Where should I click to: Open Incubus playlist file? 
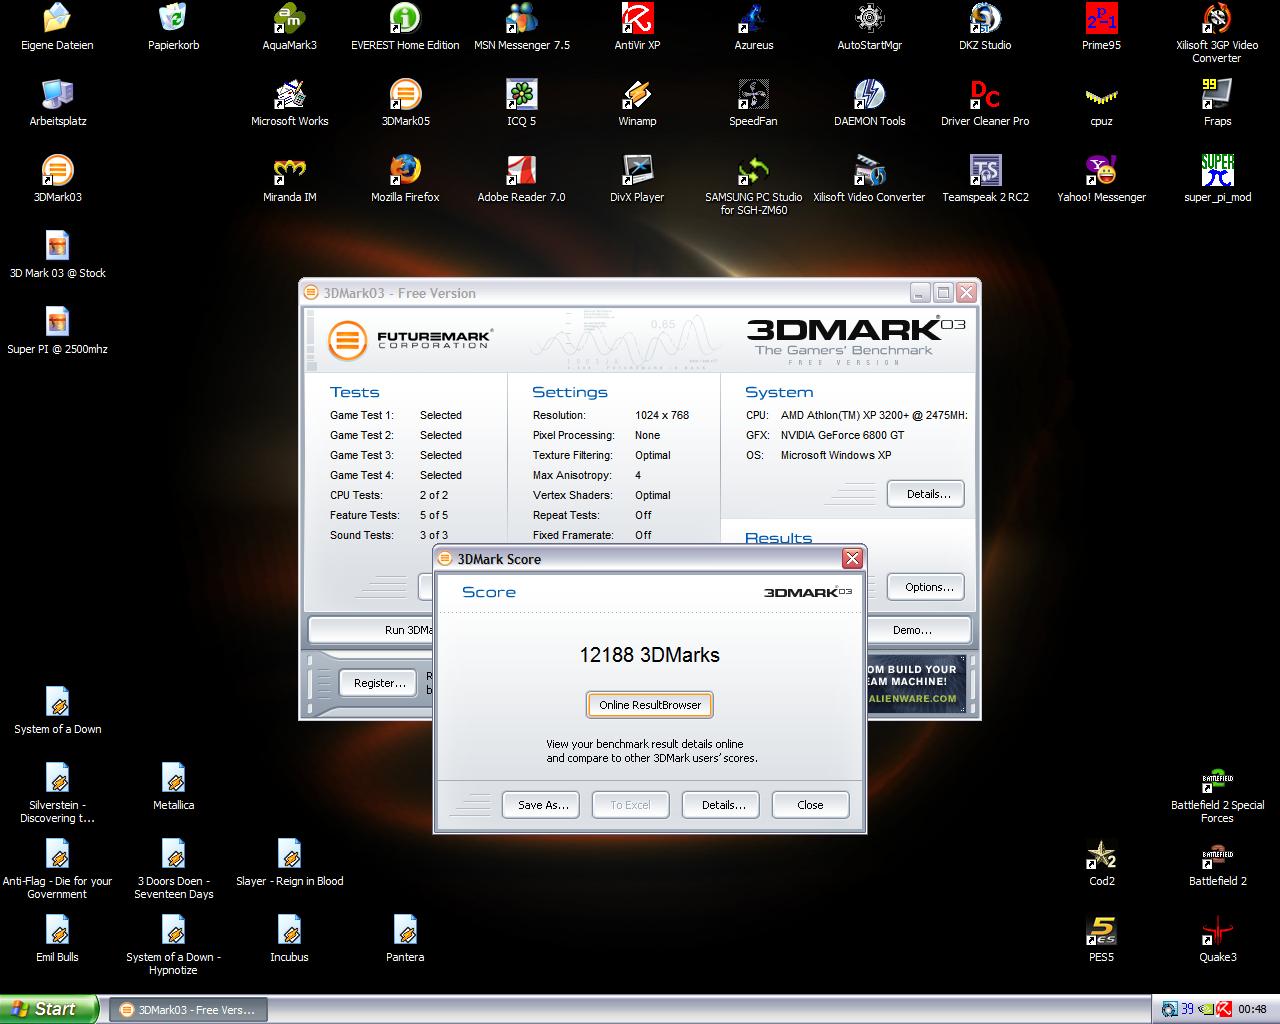click(x=290, y=939)
